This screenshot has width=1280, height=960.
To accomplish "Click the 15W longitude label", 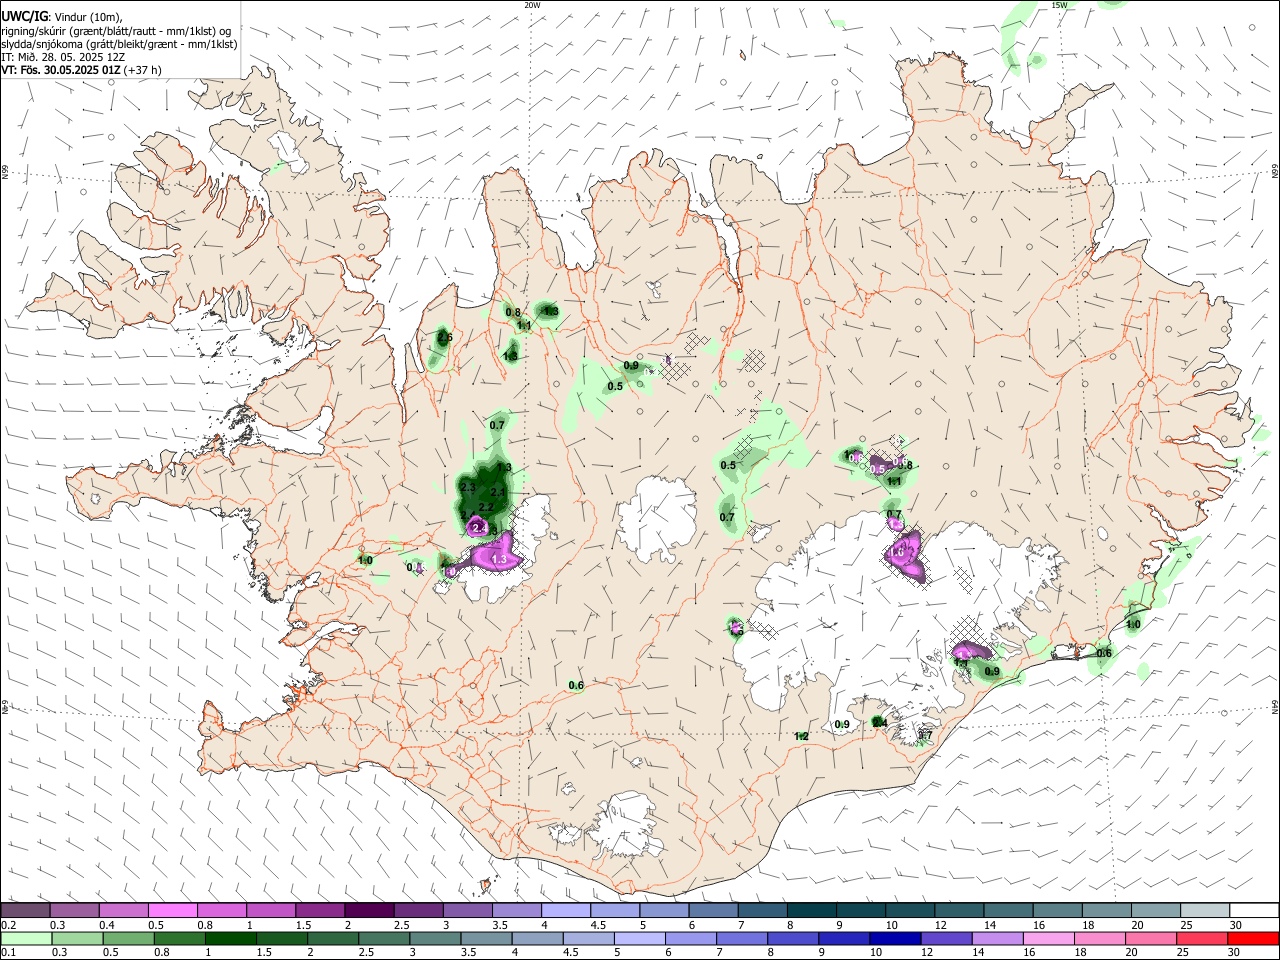I will click(x=1059, y=5).
